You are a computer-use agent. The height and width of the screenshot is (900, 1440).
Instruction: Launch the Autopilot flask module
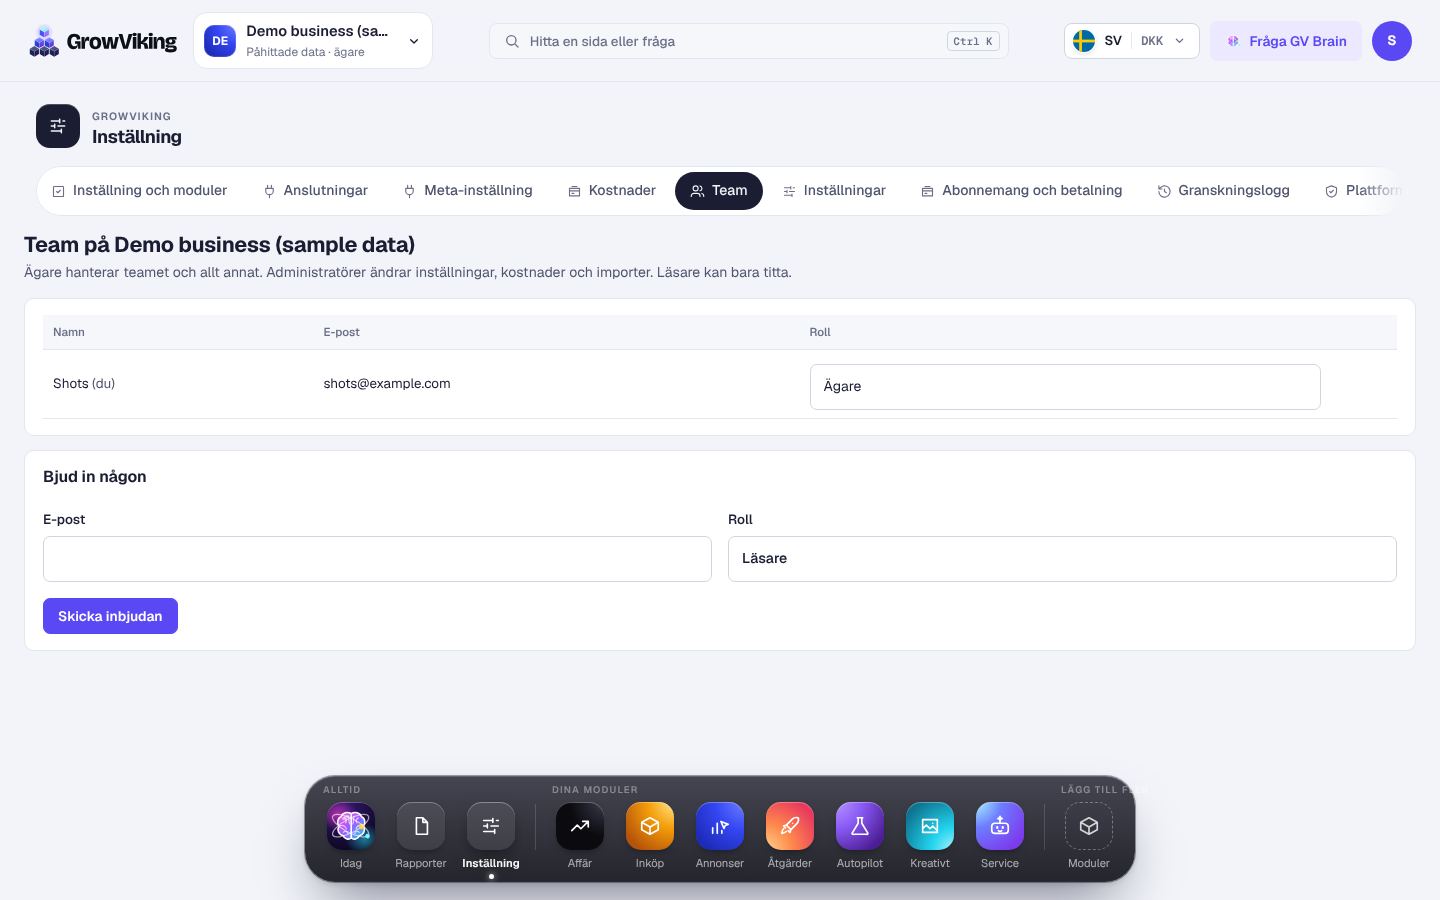tap(860, 826)
